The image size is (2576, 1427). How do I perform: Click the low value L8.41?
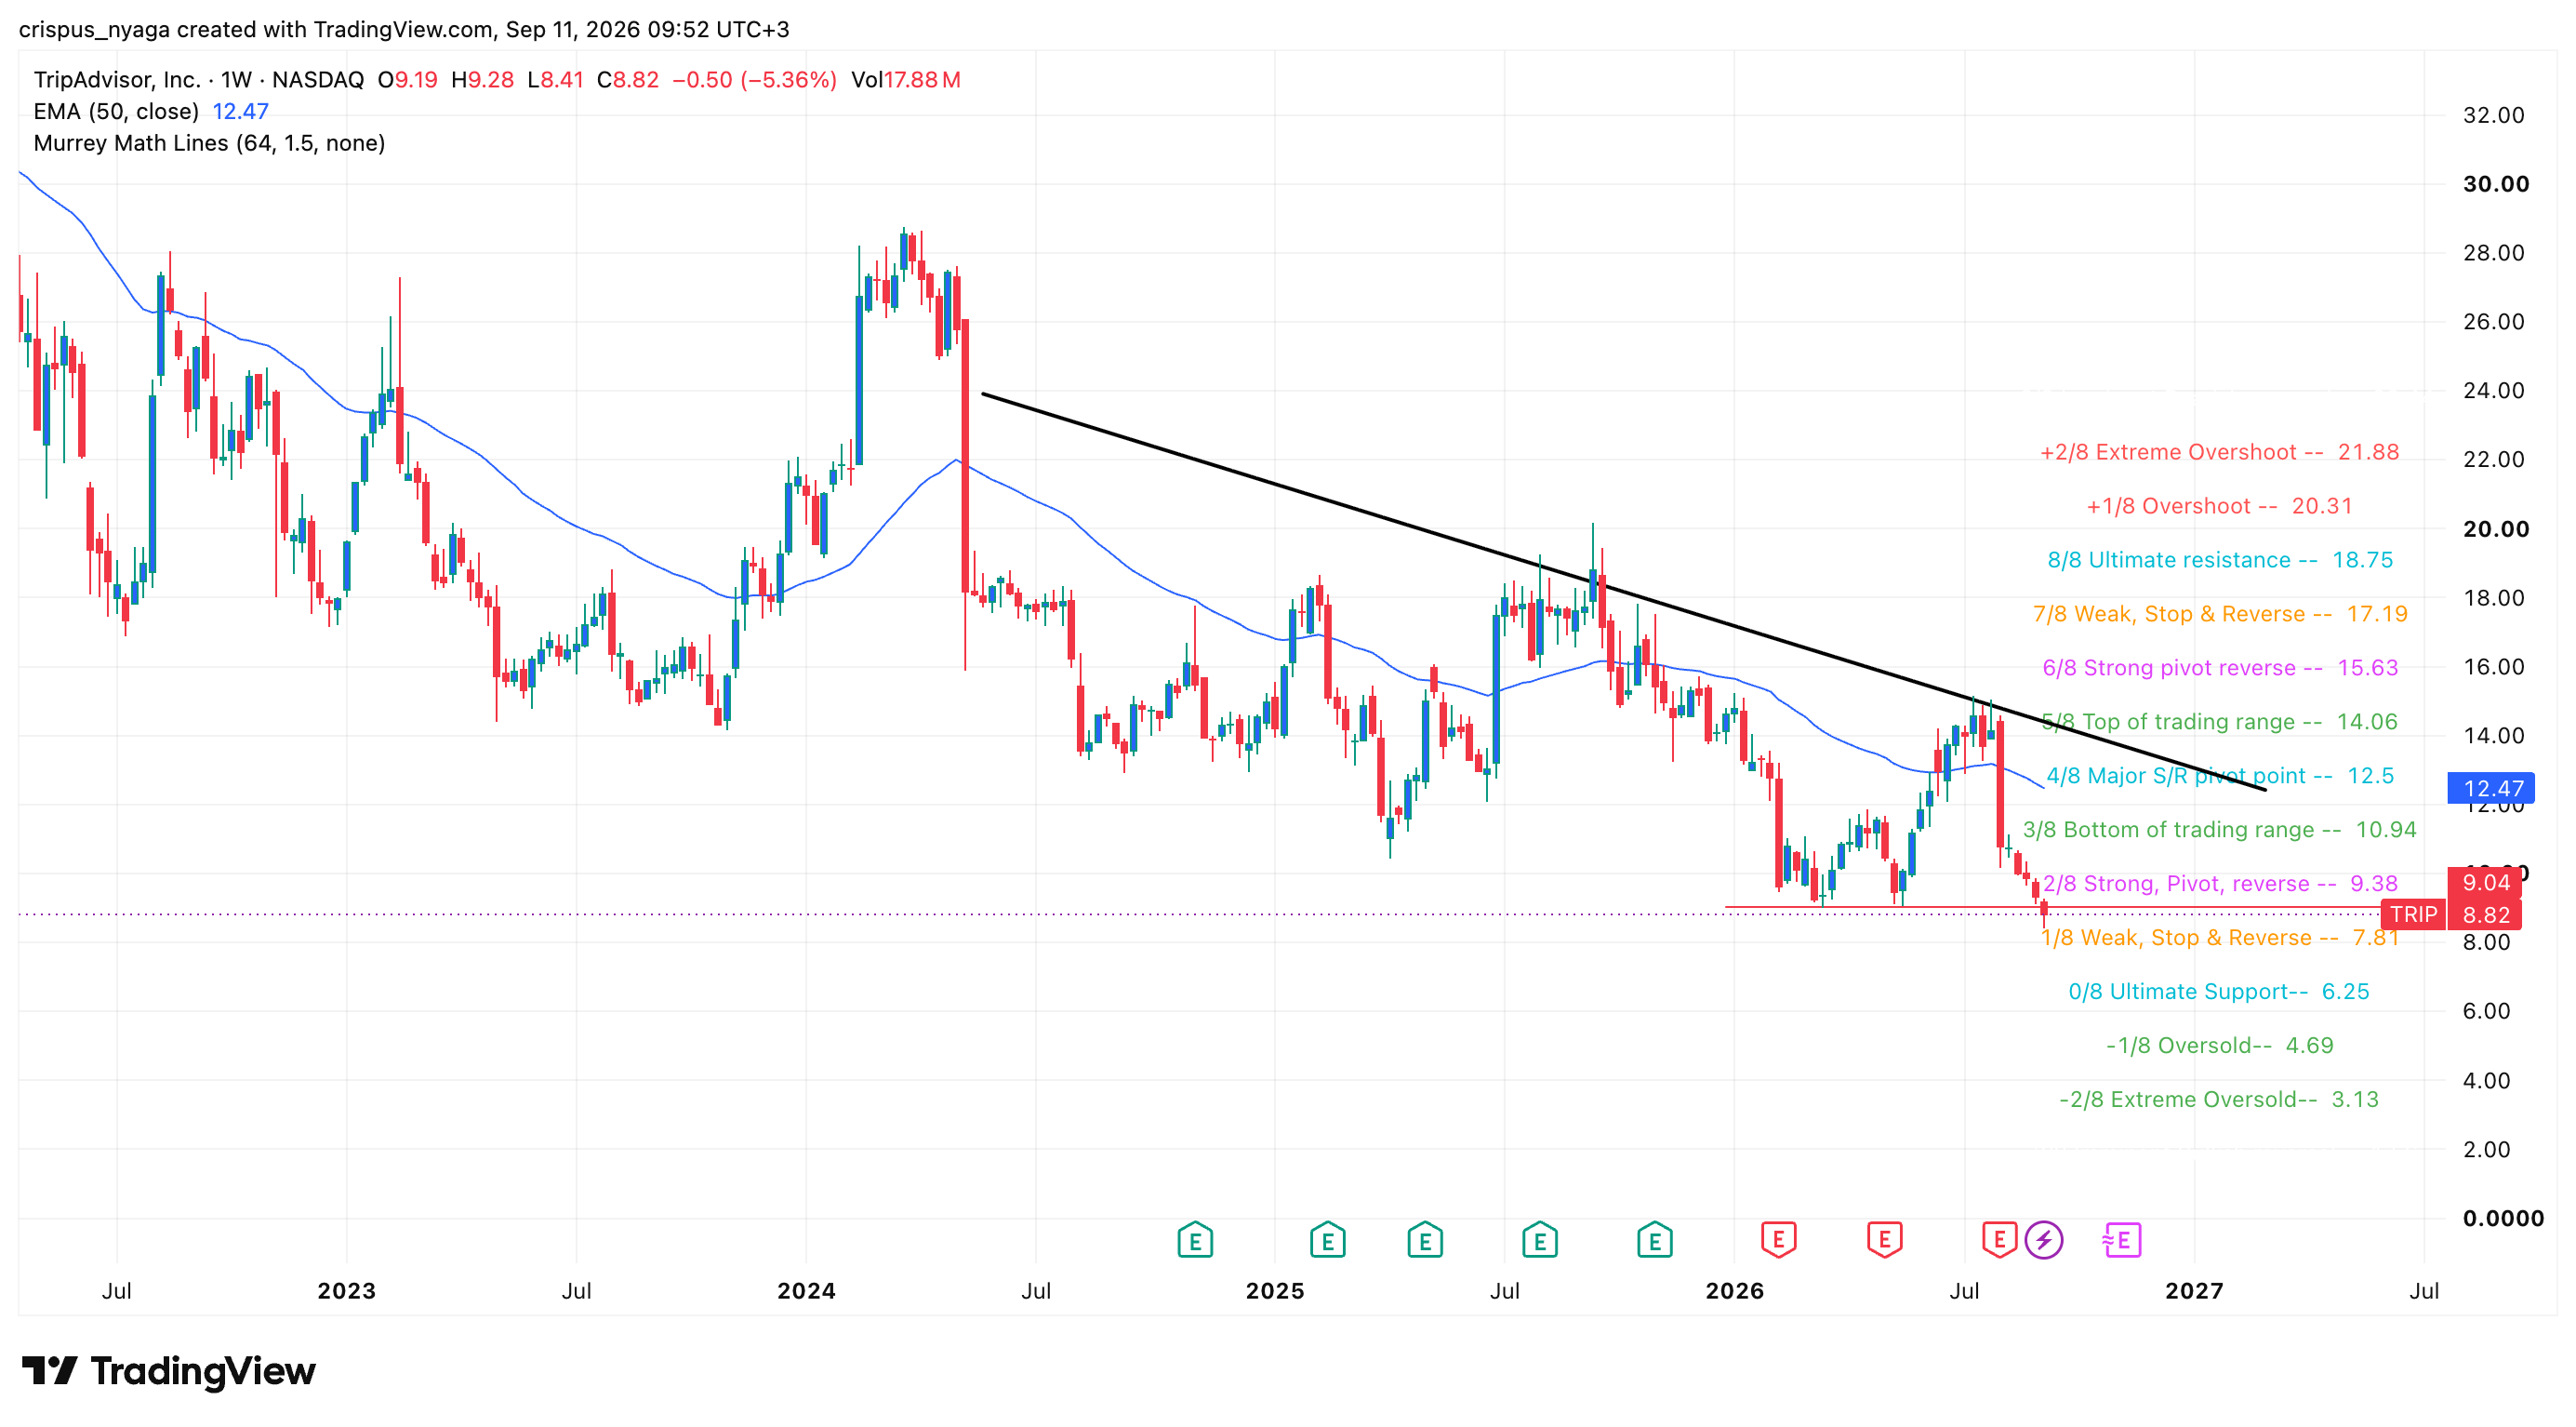pyautogui.click(x=555, y=79)
